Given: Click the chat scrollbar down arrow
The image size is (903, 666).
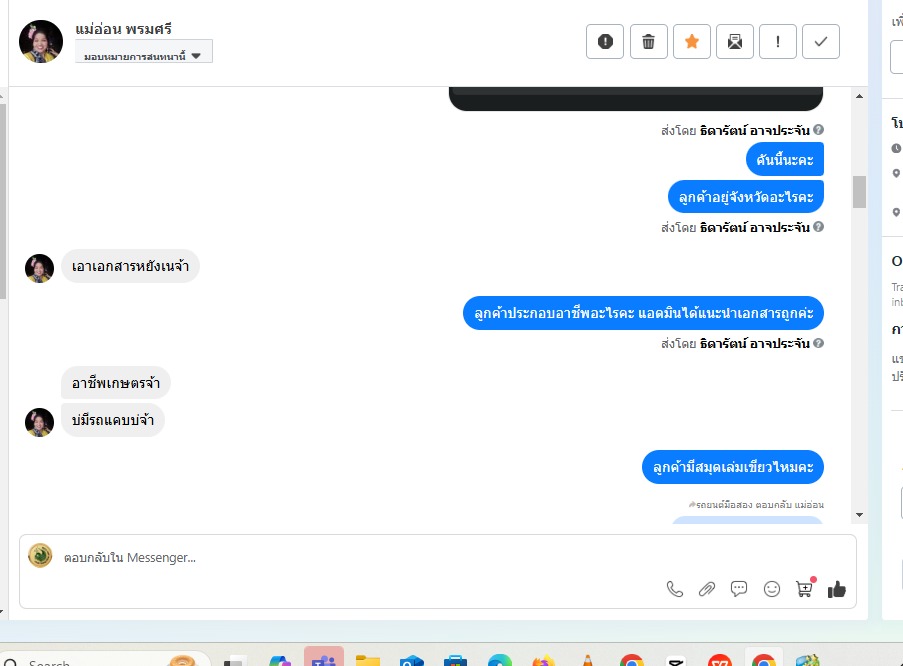Looking at the screenshot, I should pyautogui.click(x=859, y=515).
